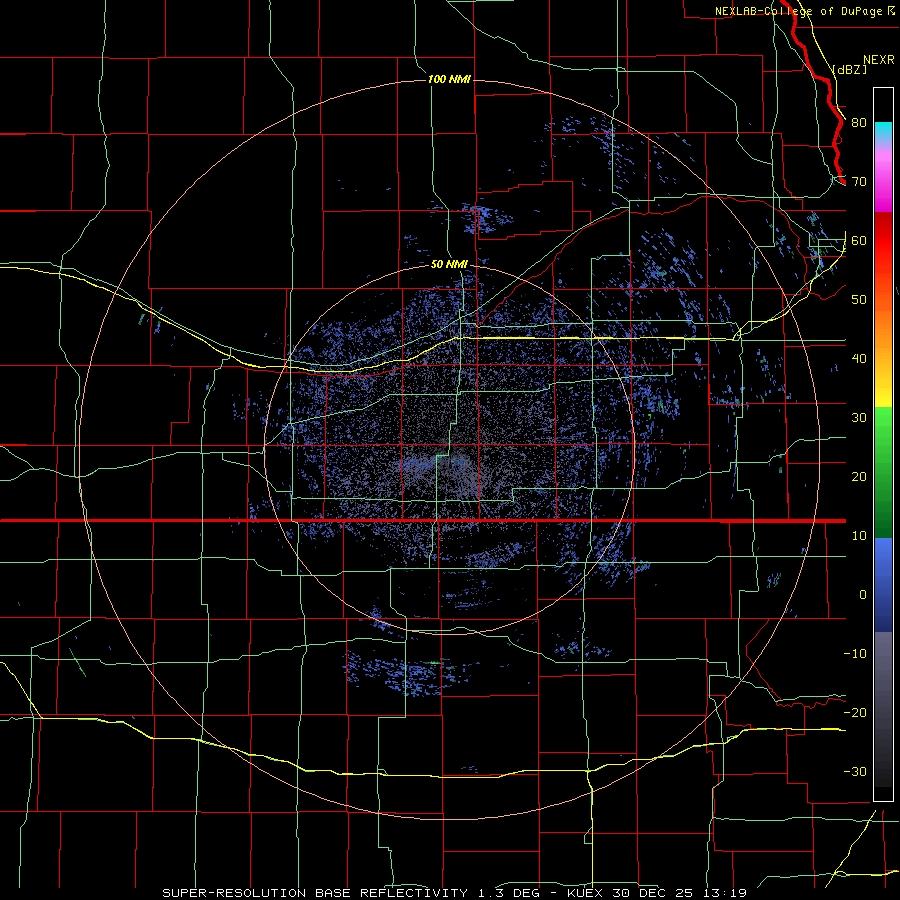Screen dimensions: 900x900
Task: Click the NEXR label above the color scale
Action: tap(878, 60)
